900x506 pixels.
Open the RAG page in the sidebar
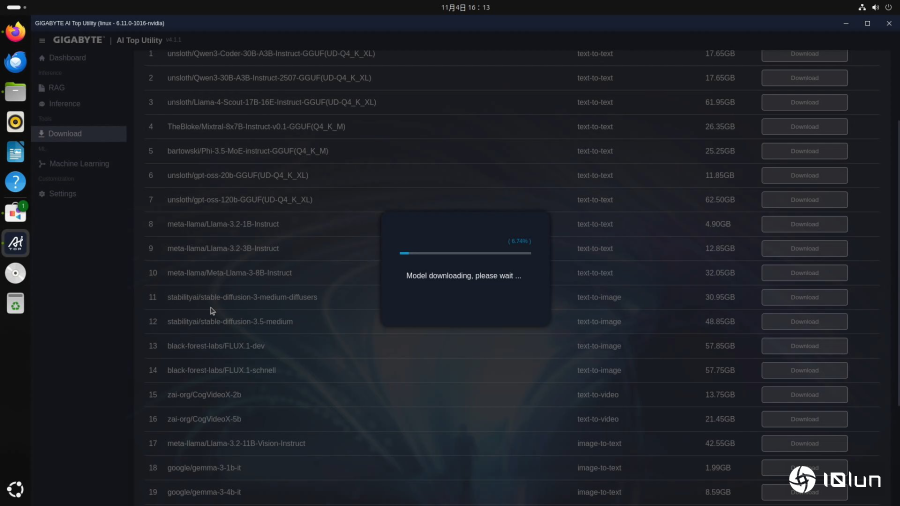tap(56, 88)
